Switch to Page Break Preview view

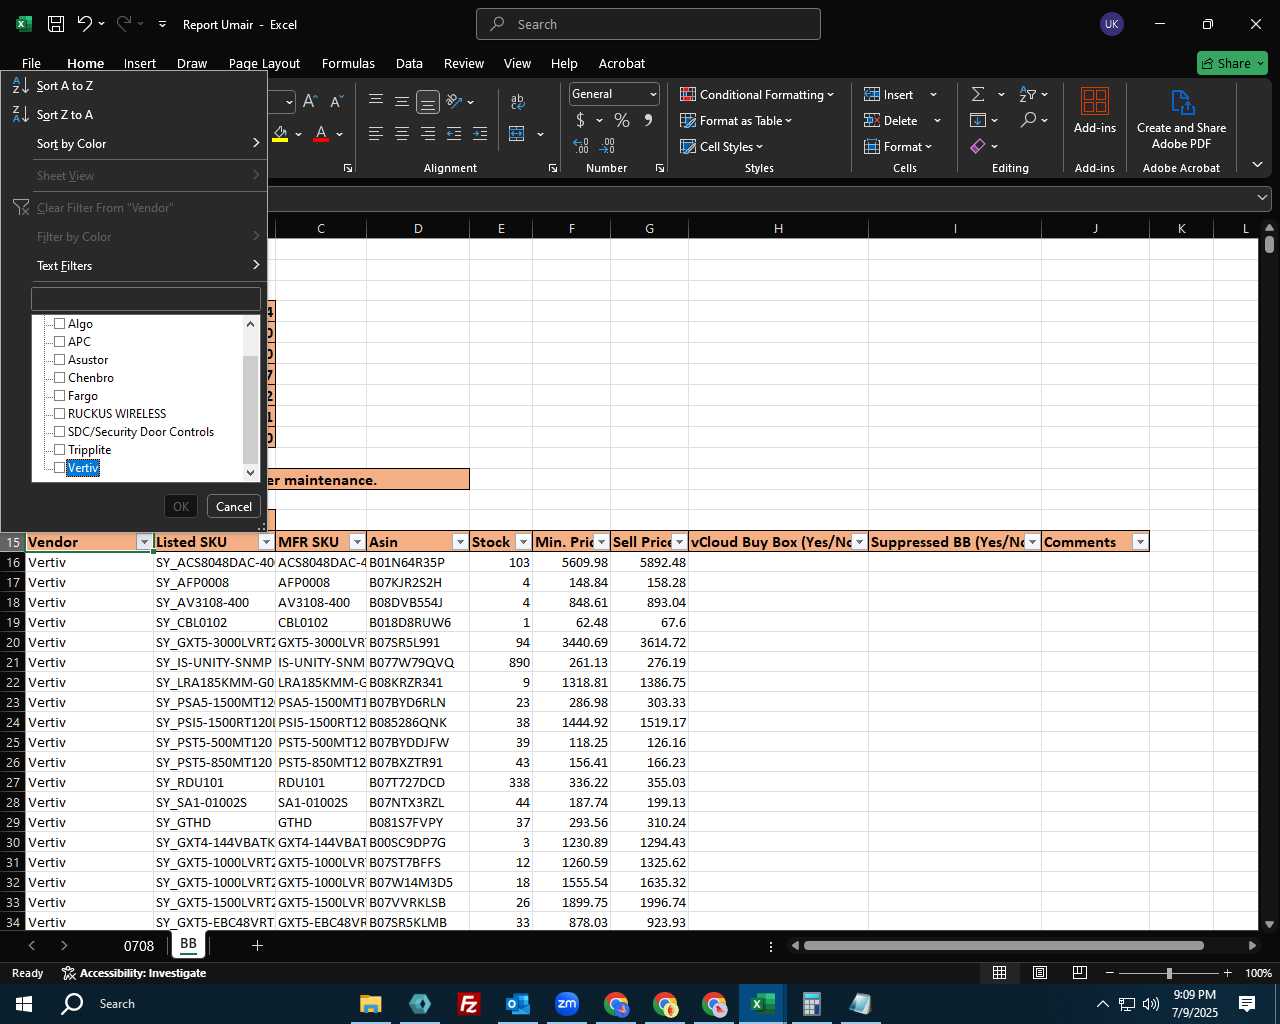1080,973
